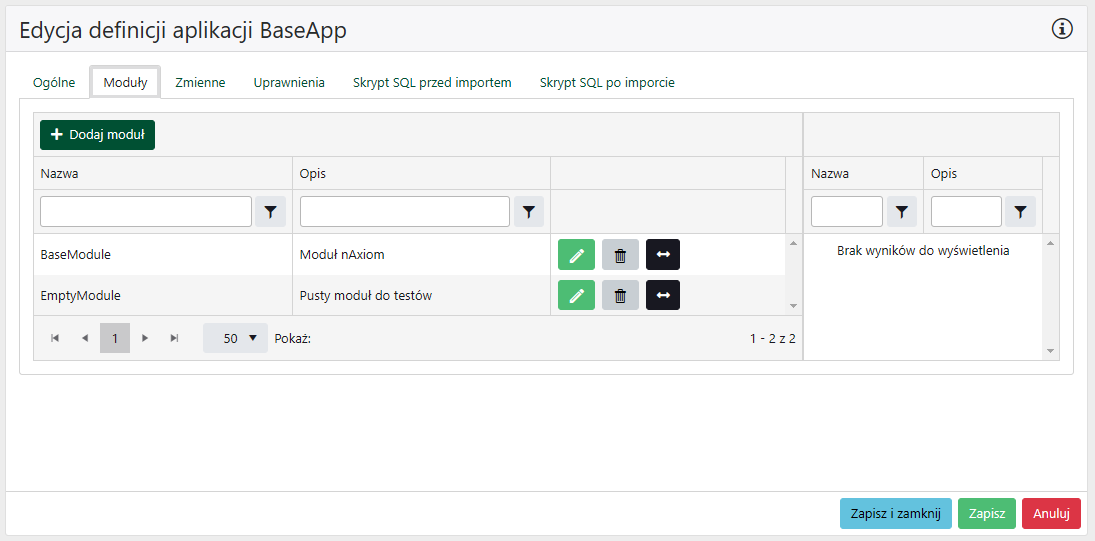This screenshot has height=541, width=1095.
Task: Click the arrows icon for EmptyModule
Action: 663,295
